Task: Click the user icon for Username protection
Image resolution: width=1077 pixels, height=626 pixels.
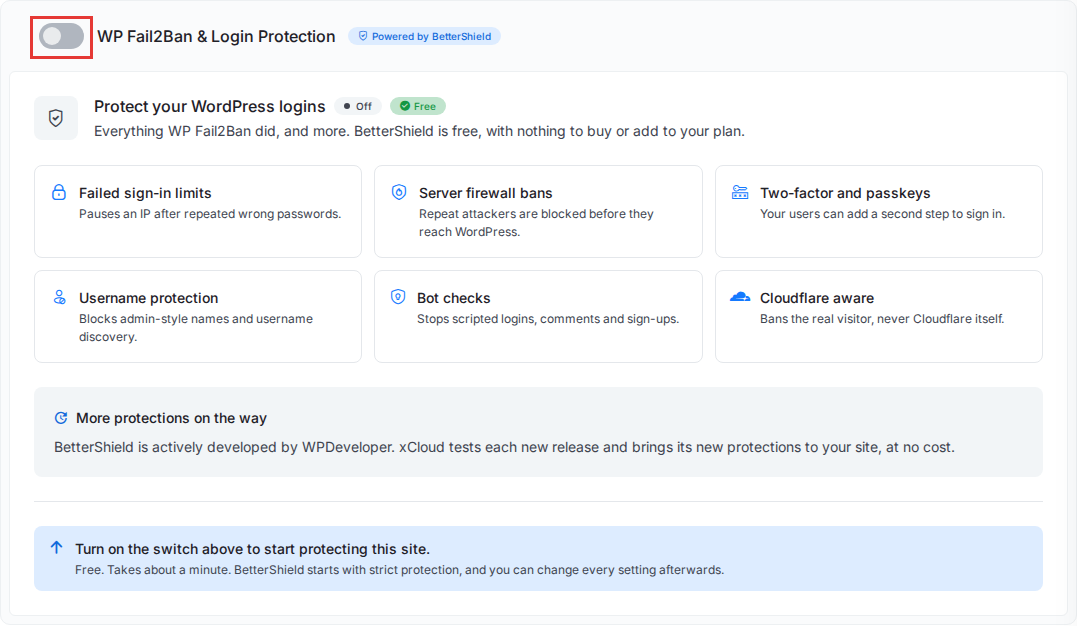Action: pyautogui.click(x=60, y=298)
